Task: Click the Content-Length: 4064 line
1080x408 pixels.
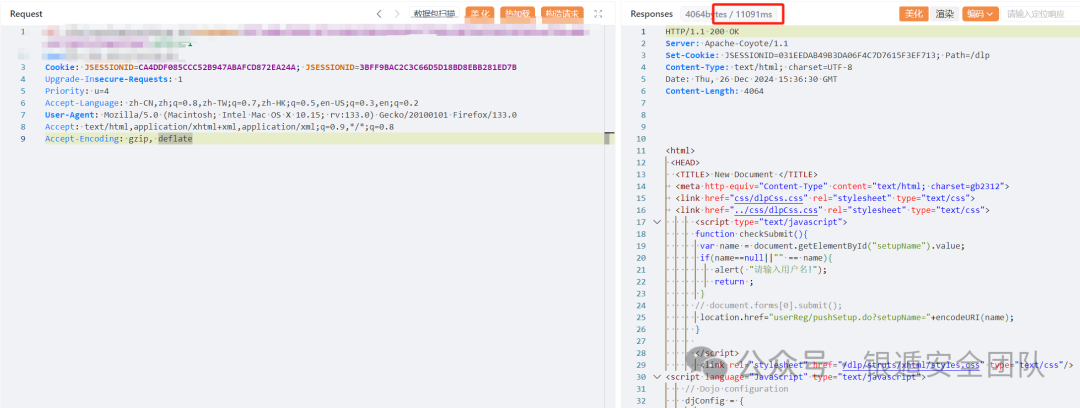Action: coord(714,91)
